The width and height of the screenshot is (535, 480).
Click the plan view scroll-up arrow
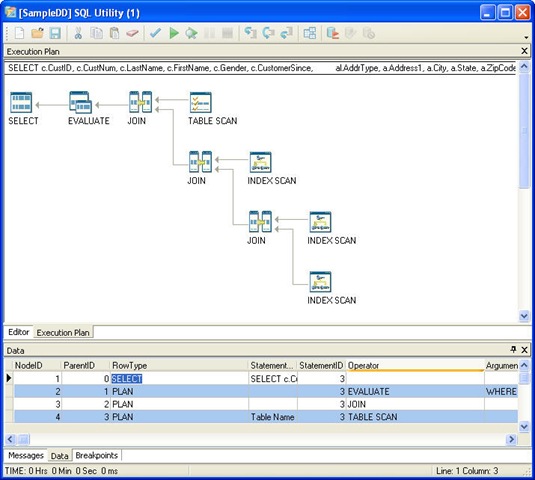tap(524, 67)
